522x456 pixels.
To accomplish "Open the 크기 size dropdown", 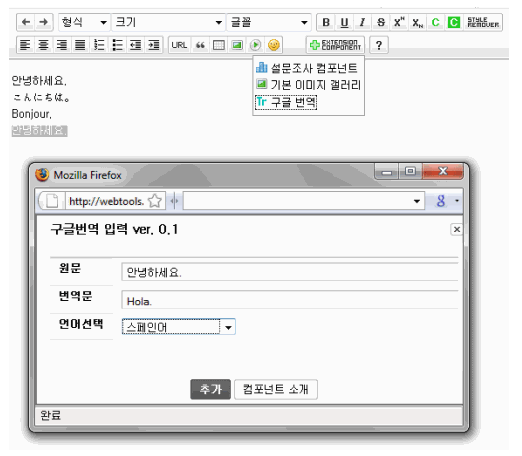I will (x=168, y=22).
